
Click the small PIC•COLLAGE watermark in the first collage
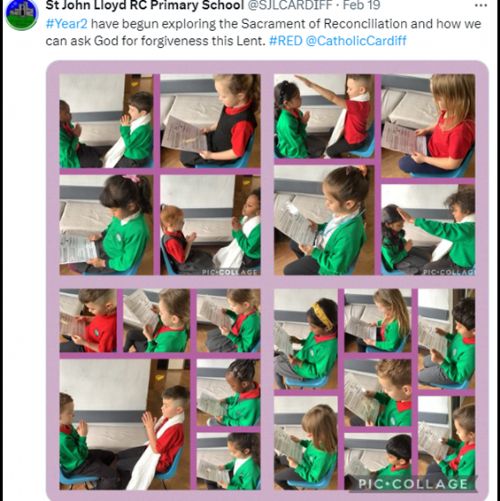[230, 272]
